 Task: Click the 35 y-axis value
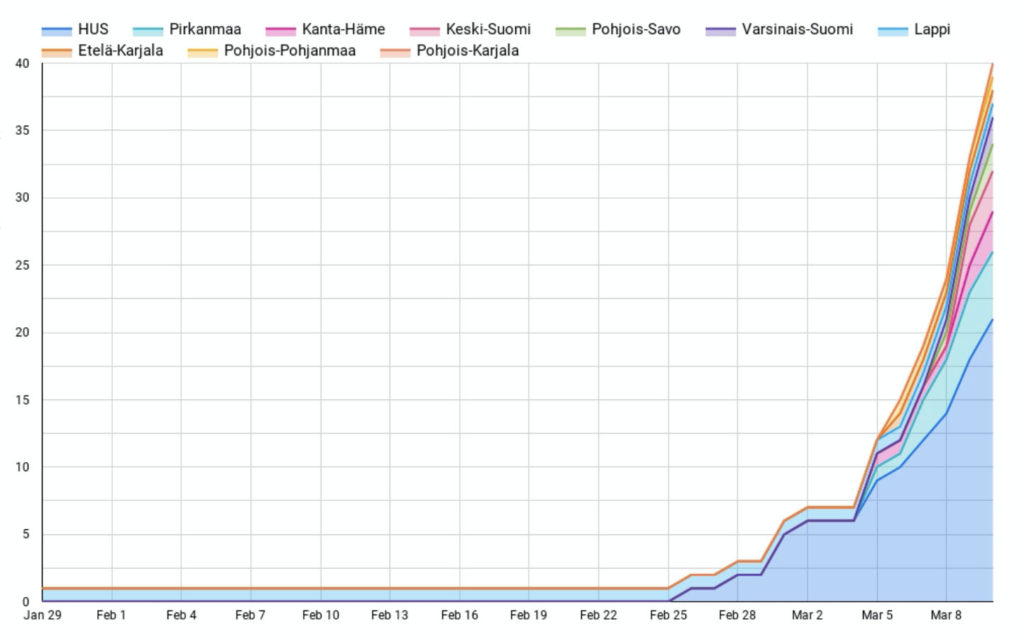[22, 131]
